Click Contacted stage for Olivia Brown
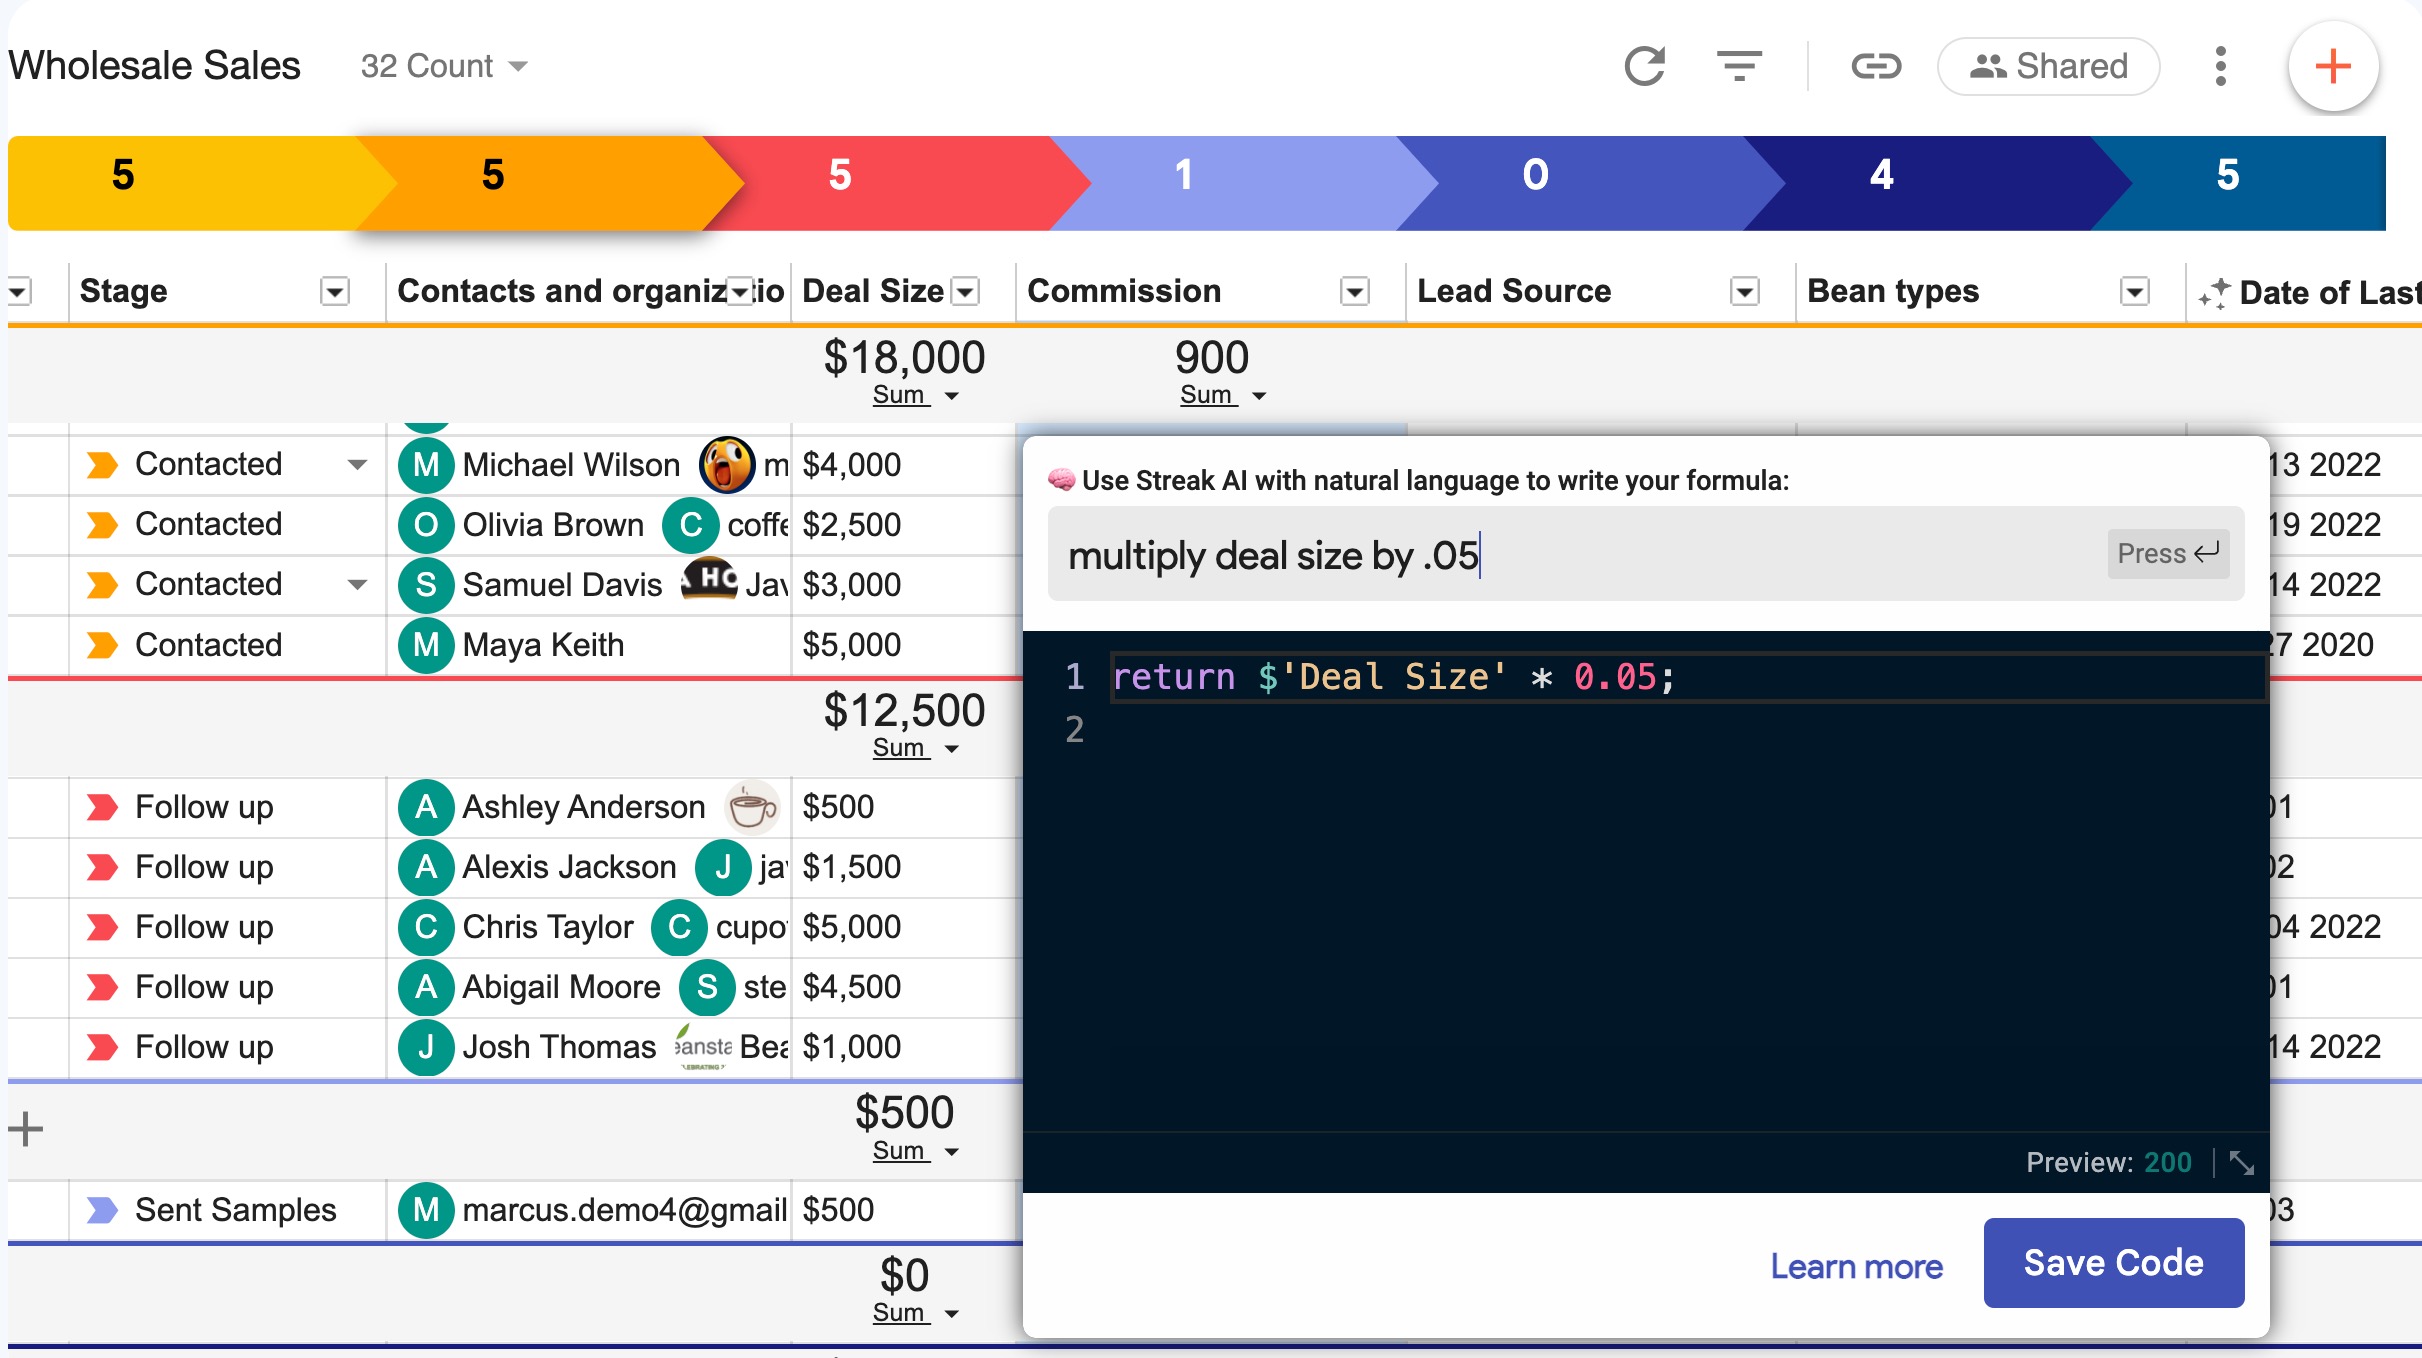 228,525
